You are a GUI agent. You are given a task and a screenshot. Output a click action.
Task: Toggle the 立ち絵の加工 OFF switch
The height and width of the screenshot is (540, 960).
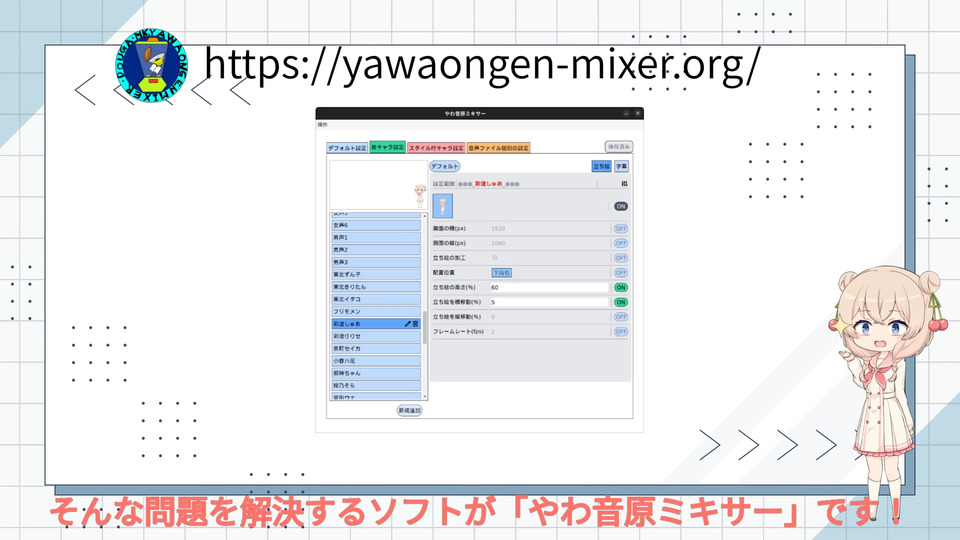click(x=621, y=258)
